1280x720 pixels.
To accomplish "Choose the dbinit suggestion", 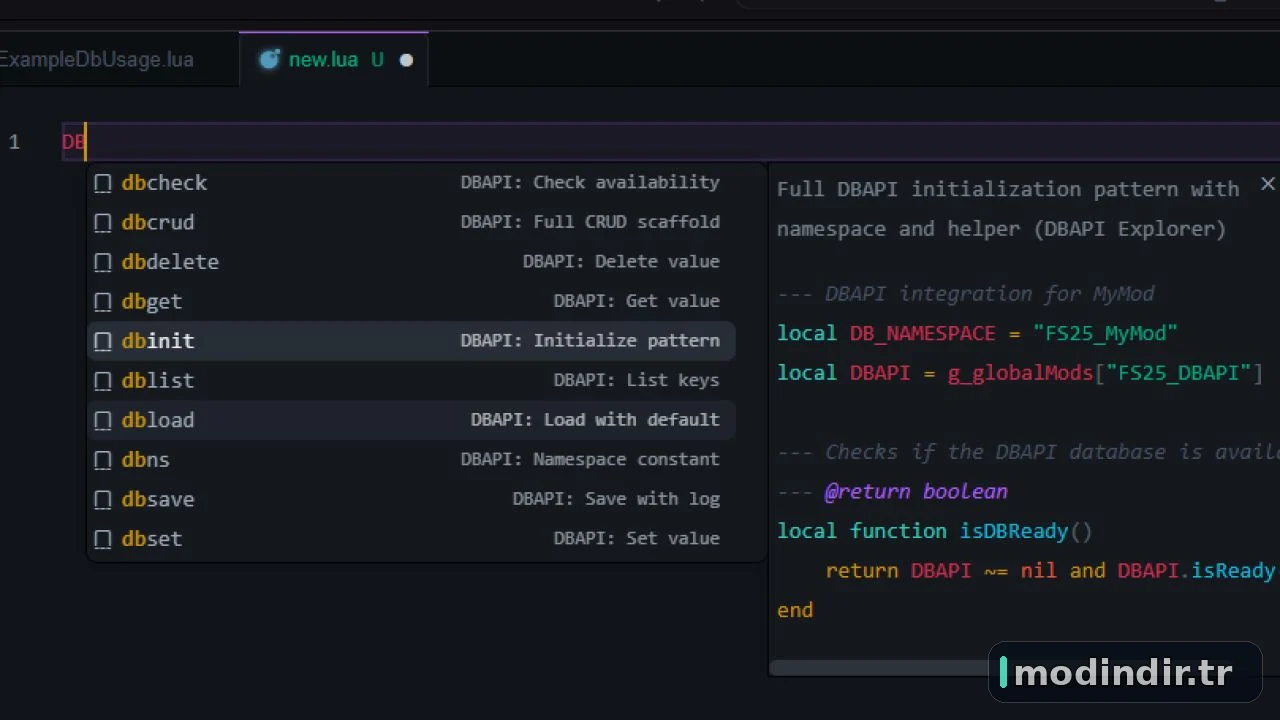I will point(411,341).
